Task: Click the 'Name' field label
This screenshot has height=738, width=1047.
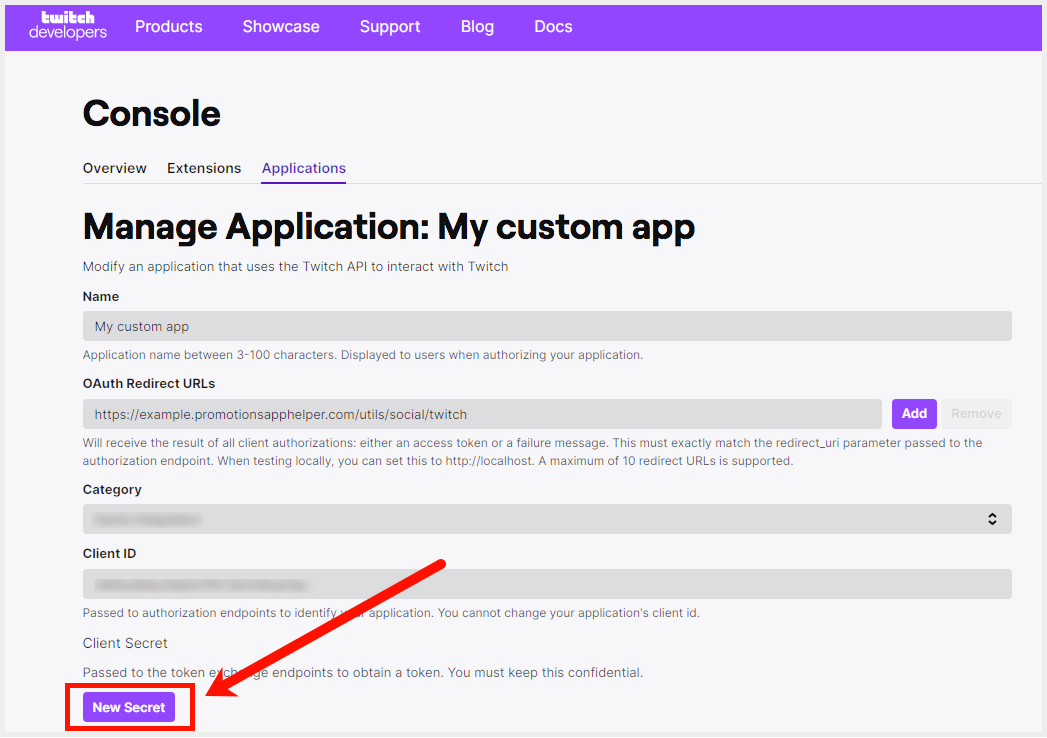Action: click(x=101, y=297)
